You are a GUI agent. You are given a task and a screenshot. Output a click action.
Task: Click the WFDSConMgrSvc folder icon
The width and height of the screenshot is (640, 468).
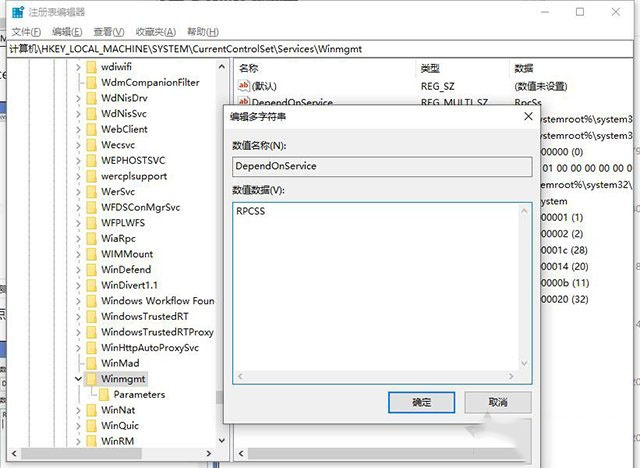click(91, 207)
